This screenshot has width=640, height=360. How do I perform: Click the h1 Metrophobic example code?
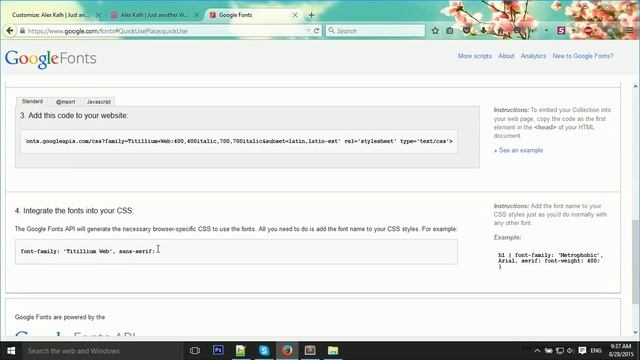[x=550, y=261]
